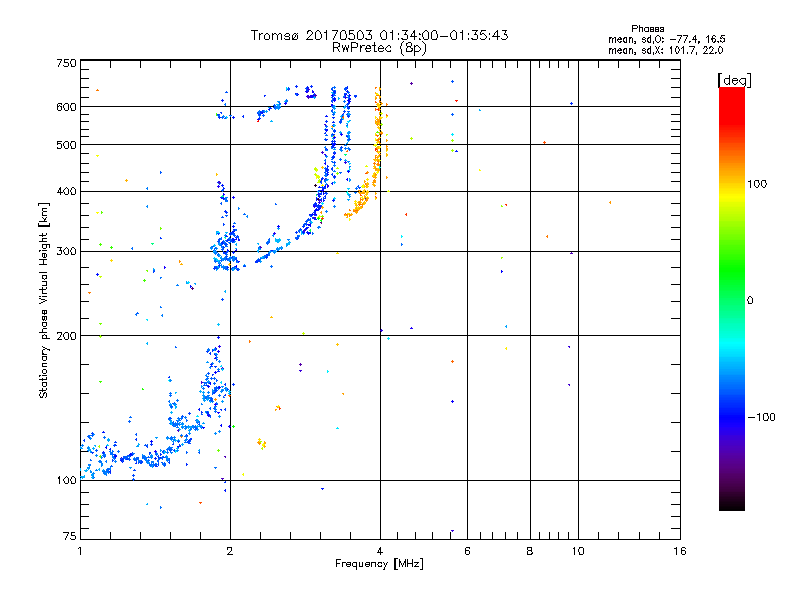
Task: Click the blue F-layer cluster near 300 km
Action: [226, 253]
